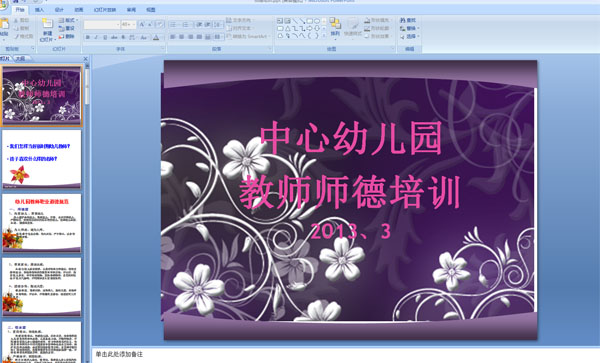This screenshot has height=363, width=600.
Task: Select the oval shape in shapes gallery
Action: coord(317,21)
